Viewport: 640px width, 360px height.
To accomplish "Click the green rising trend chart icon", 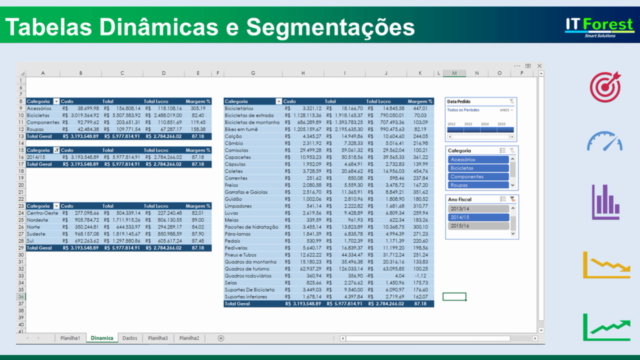I will tap(607, 327).
